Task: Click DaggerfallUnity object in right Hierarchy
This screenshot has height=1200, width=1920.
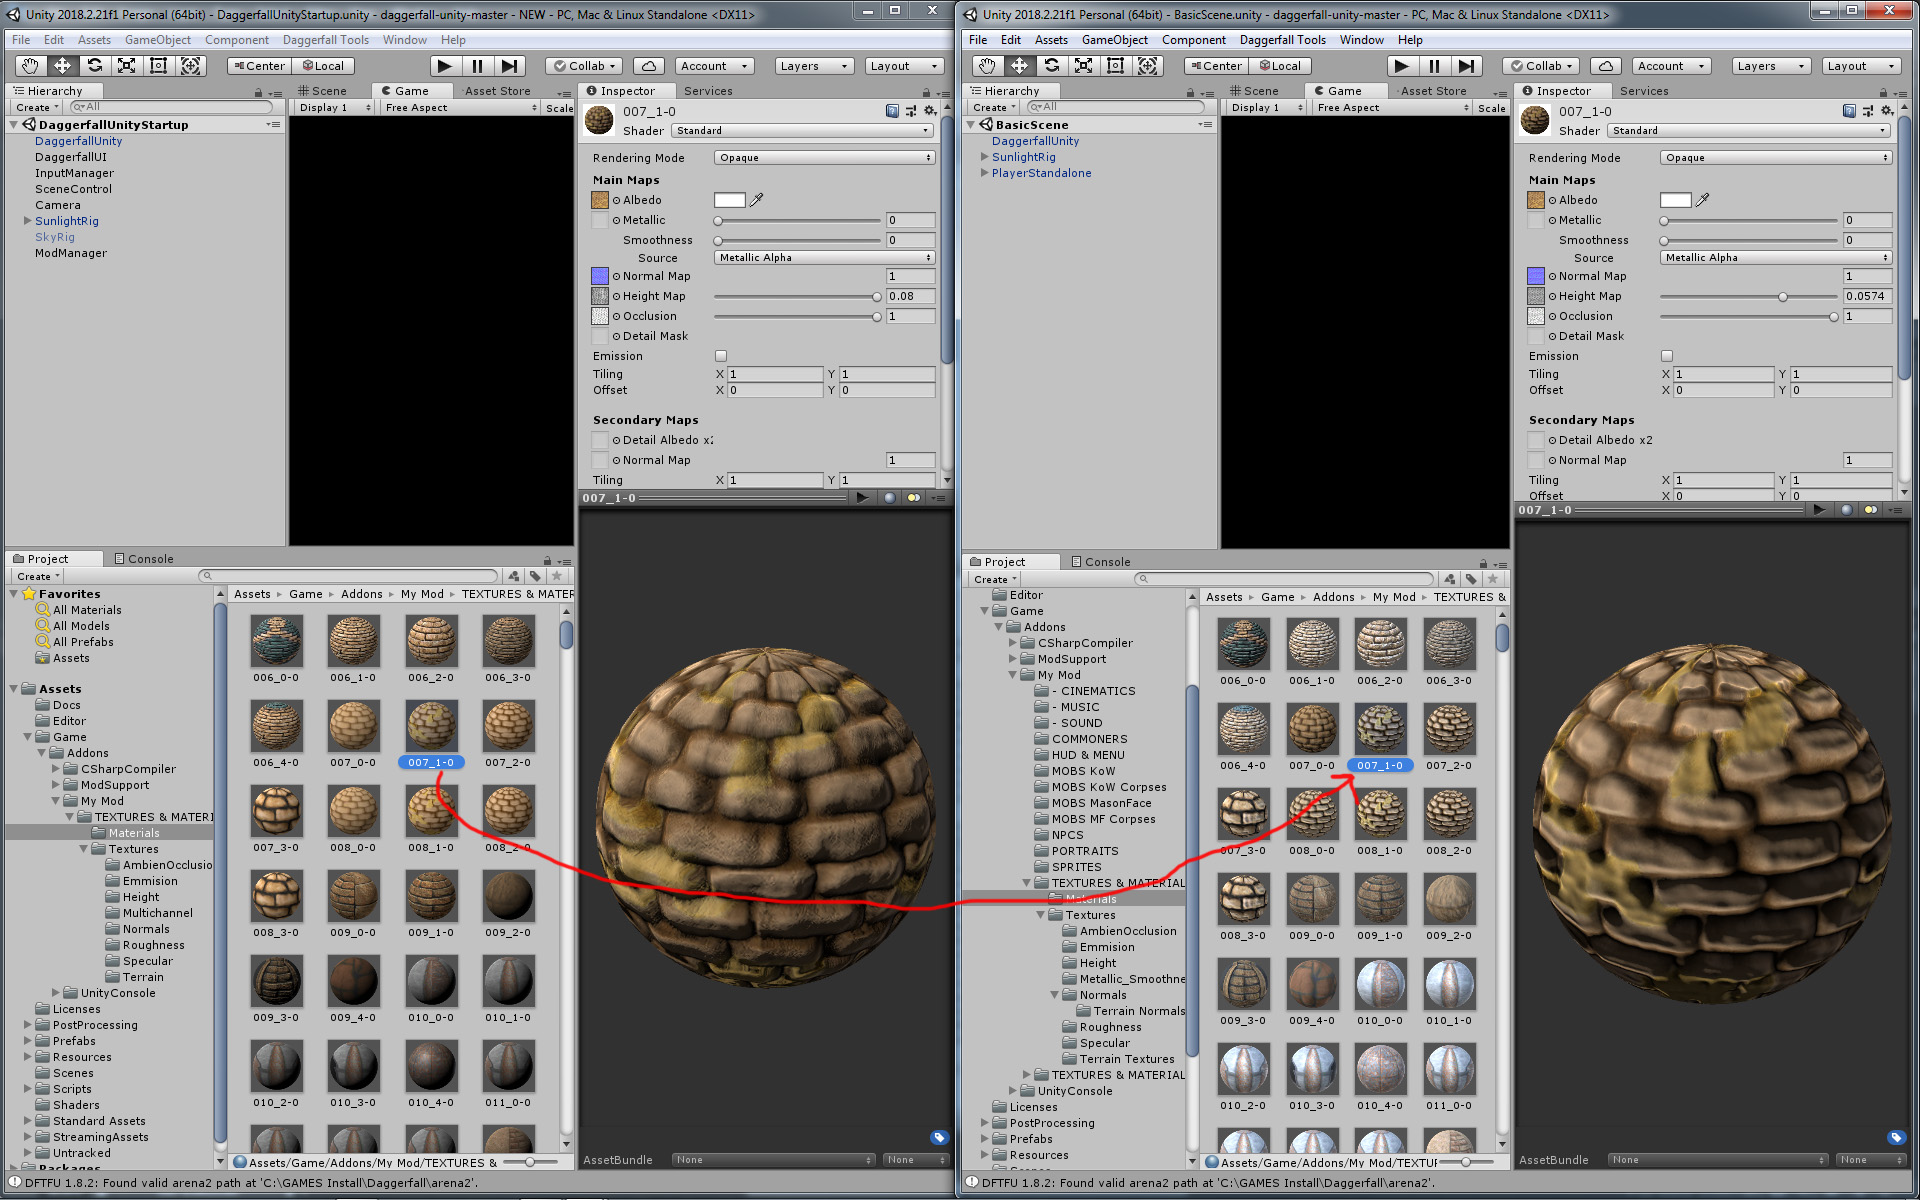Action: tap(1035, 141)
